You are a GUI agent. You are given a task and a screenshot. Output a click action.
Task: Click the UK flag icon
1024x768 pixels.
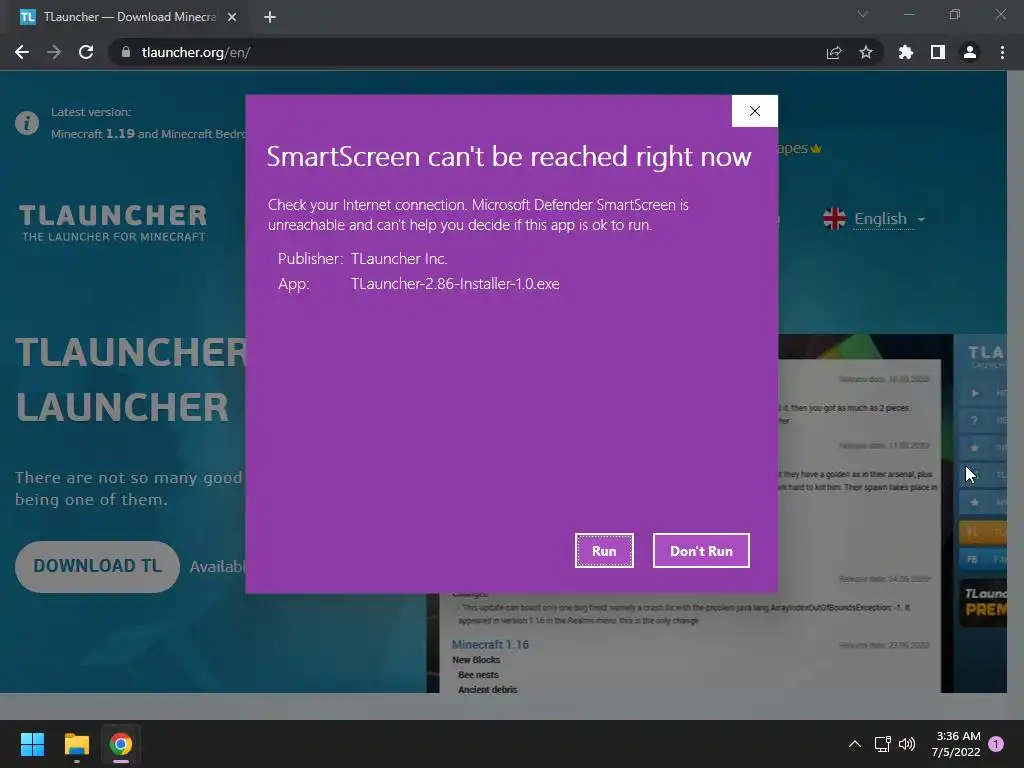(834, 219)
